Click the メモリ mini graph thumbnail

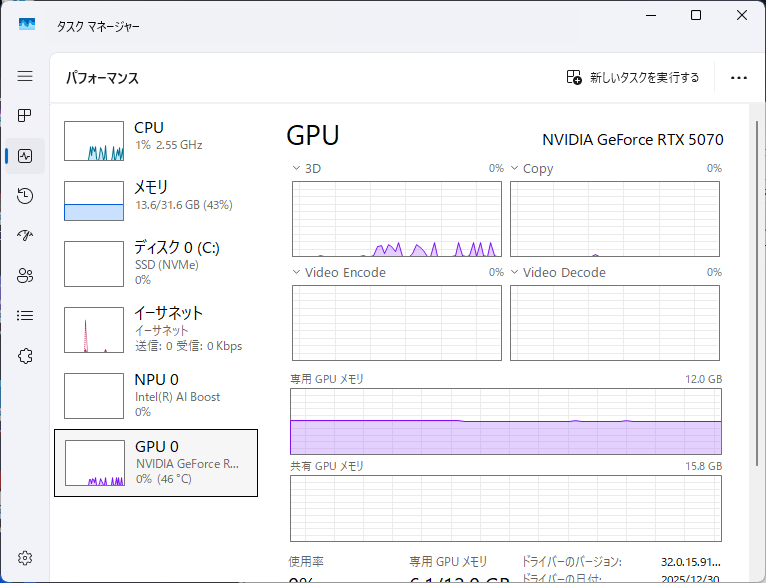tap(94, 201)
